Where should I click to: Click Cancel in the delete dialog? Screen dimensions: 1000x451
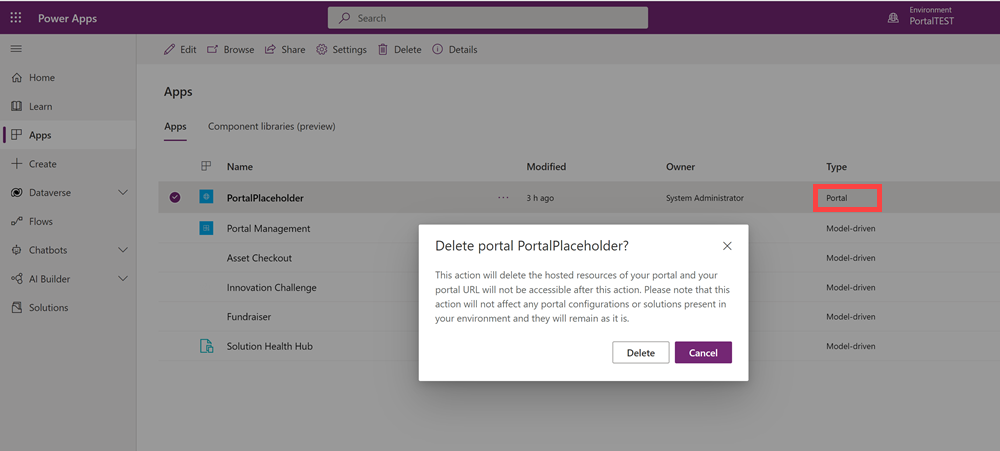703,353
